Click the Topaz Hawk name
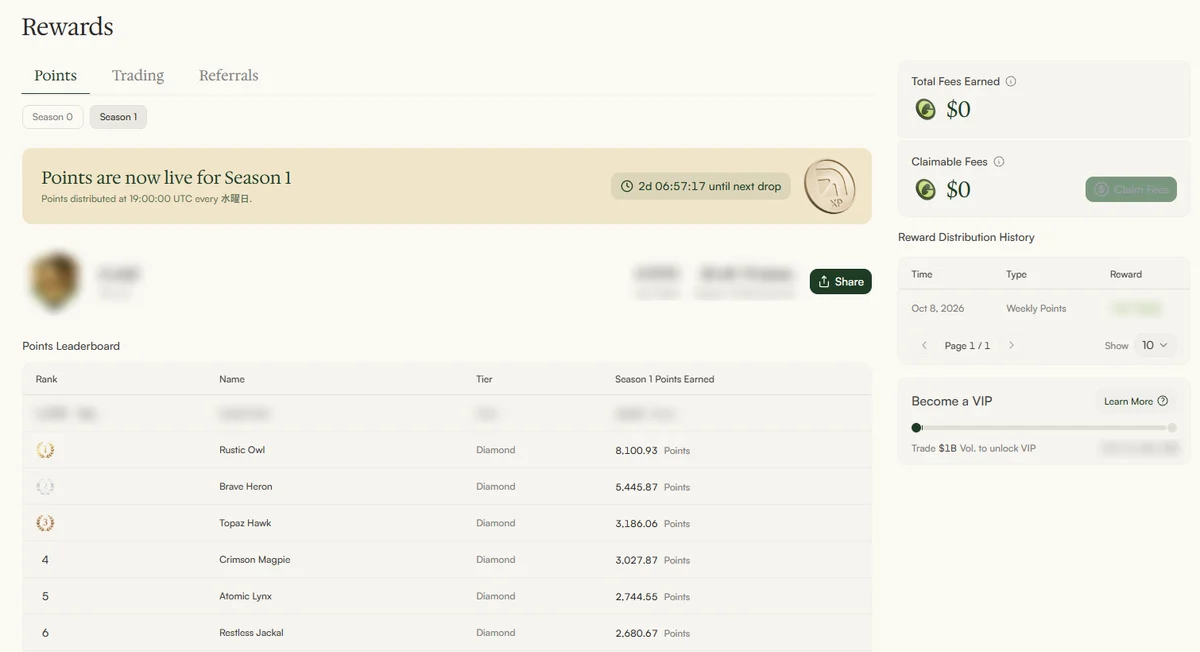1200x652 pixels. 245,523
